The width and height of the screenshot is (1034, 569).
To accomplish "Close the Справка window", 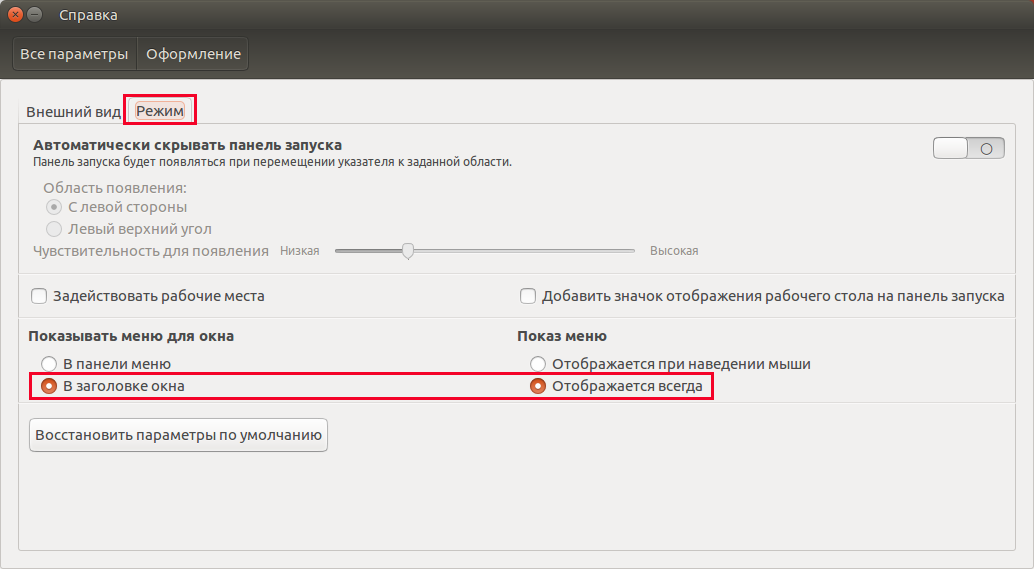I will click(x=15, y=14).
